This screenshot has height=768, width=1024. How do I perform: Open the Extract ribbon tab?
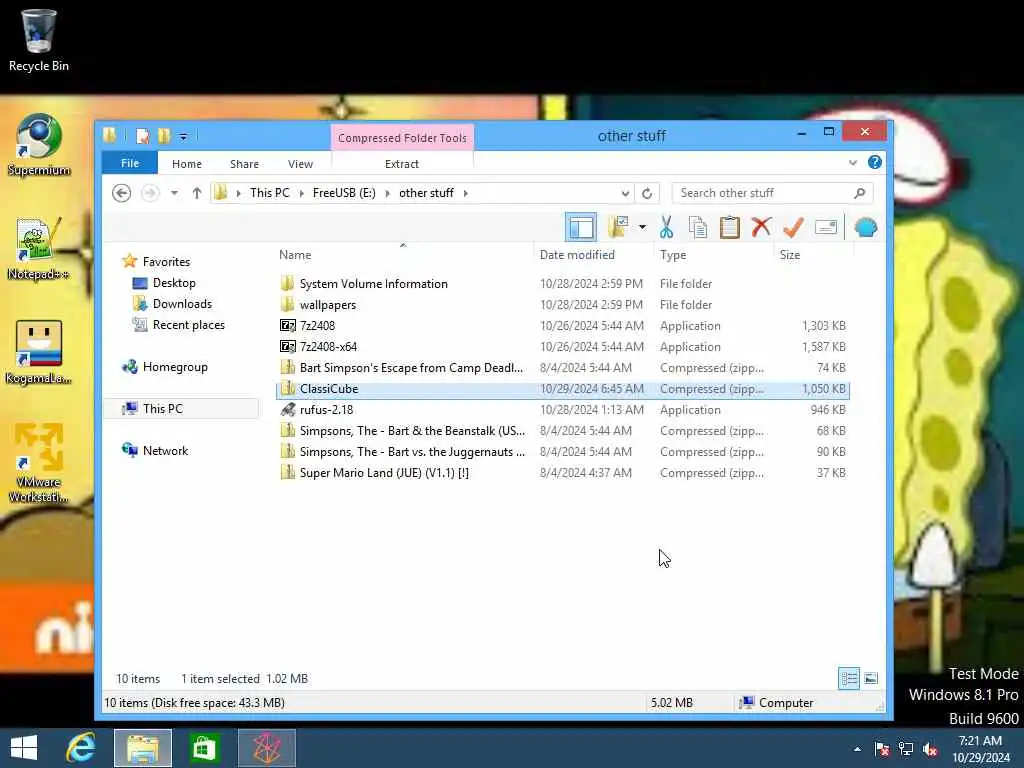pos(402,164)
